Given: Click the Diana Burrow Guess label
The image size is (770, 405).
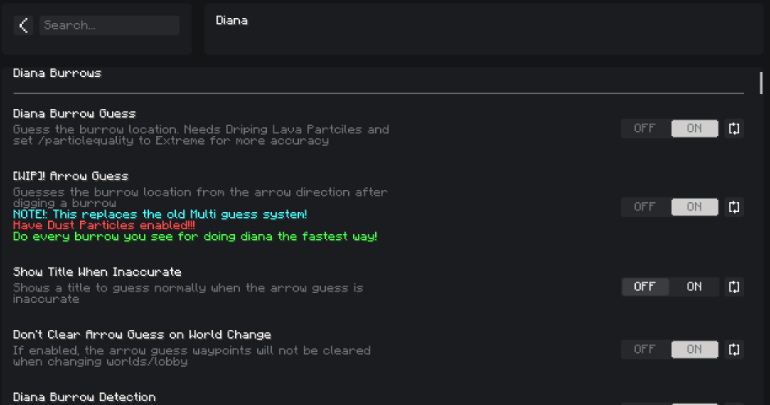Looking at the screenshot, I should (x=74, y=114).
